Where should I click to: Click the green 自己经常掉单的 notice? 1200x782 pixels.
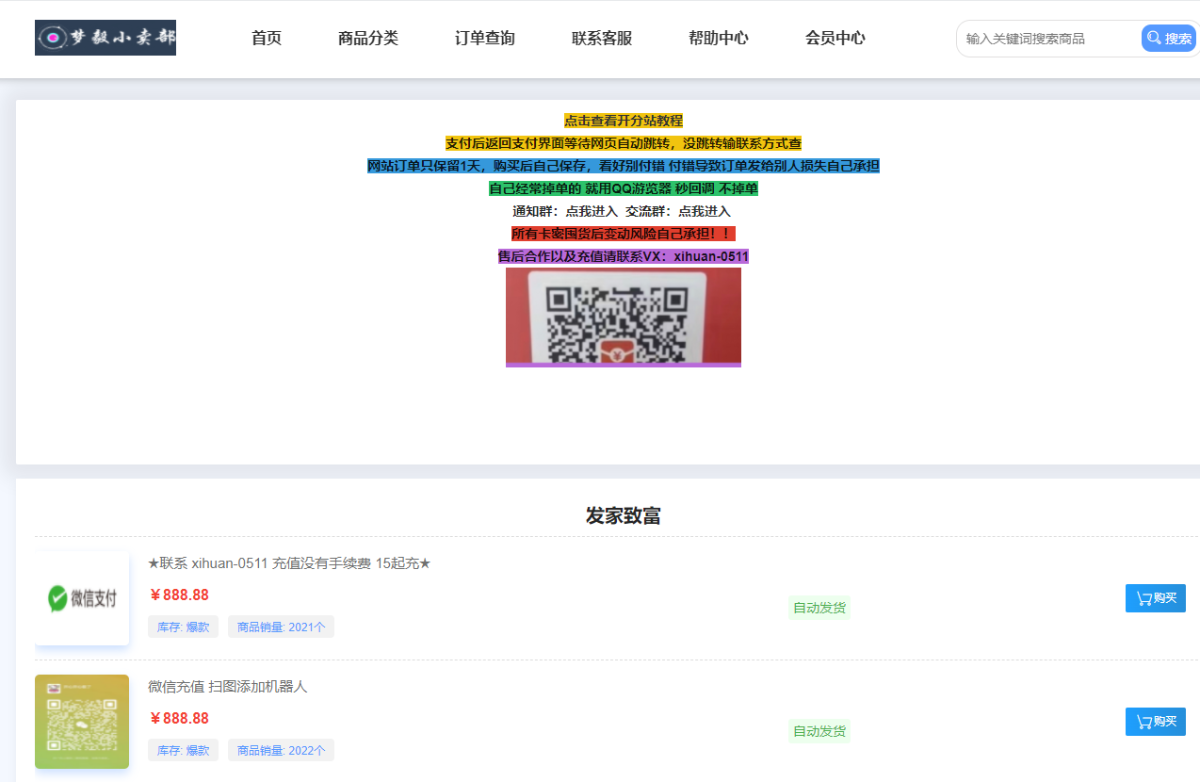[x=623, y=188]
